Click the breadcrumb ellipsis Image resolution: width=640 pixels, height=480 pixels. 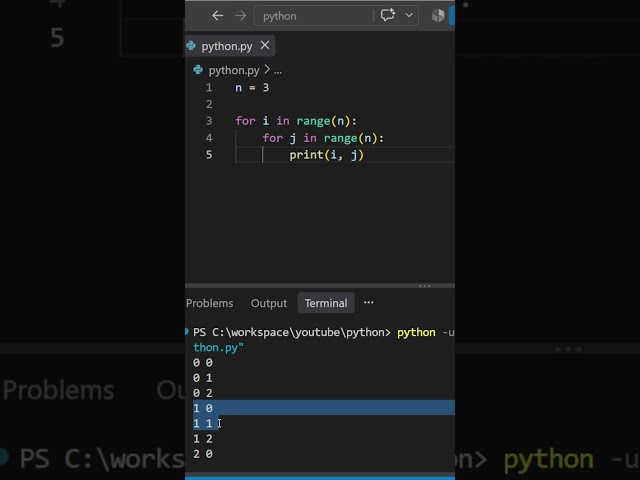pos(278,71)
